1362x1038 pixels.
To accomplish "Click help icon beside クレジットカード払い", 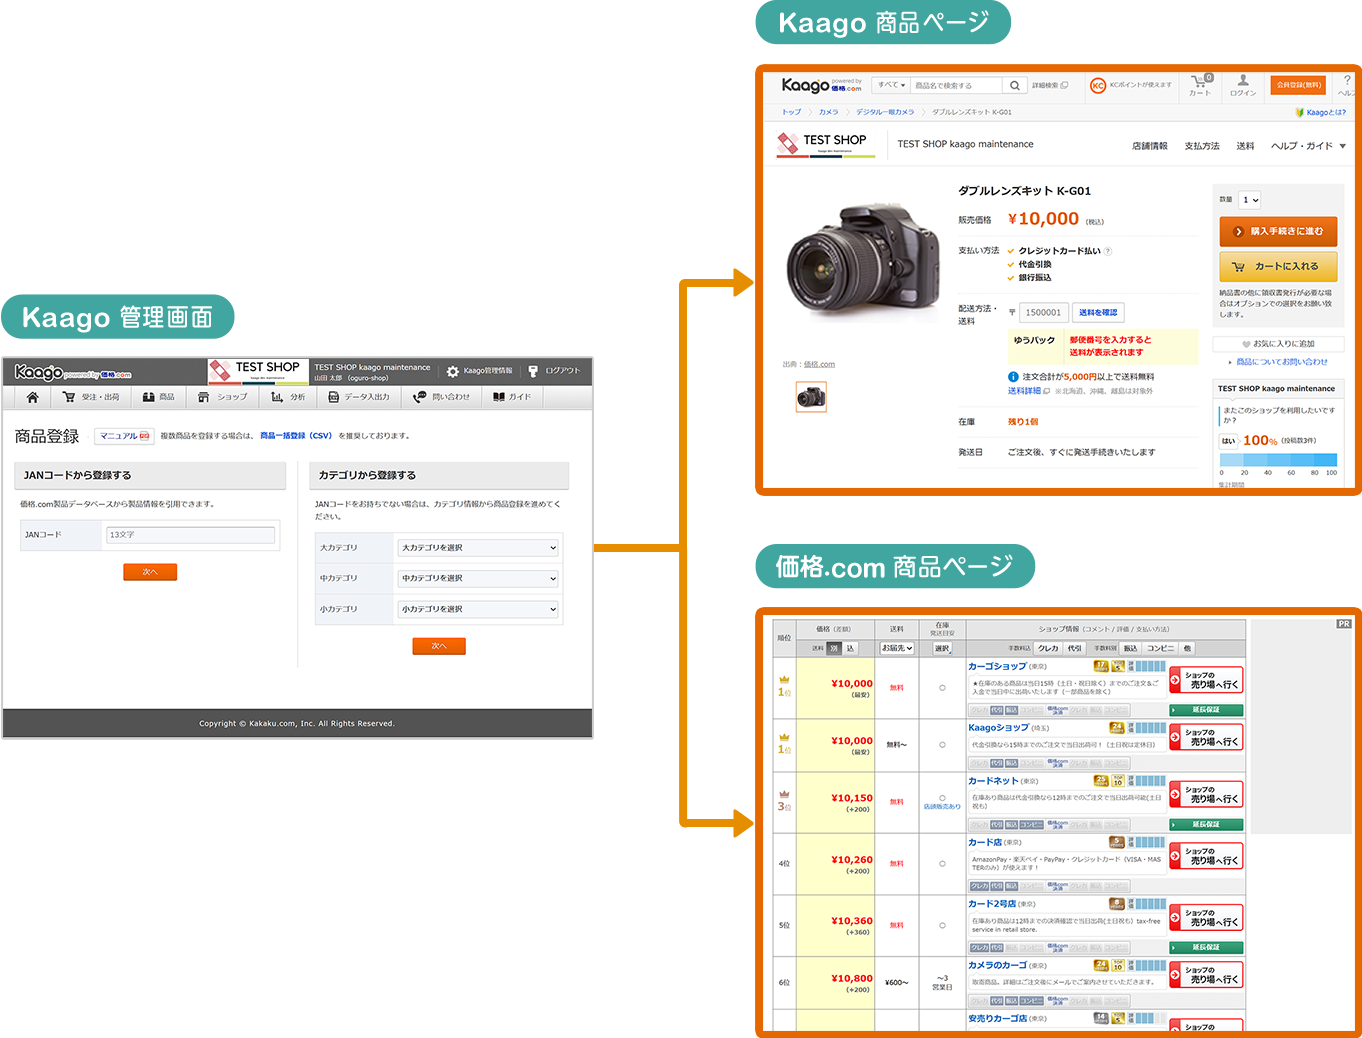I will click(1108, 251).
